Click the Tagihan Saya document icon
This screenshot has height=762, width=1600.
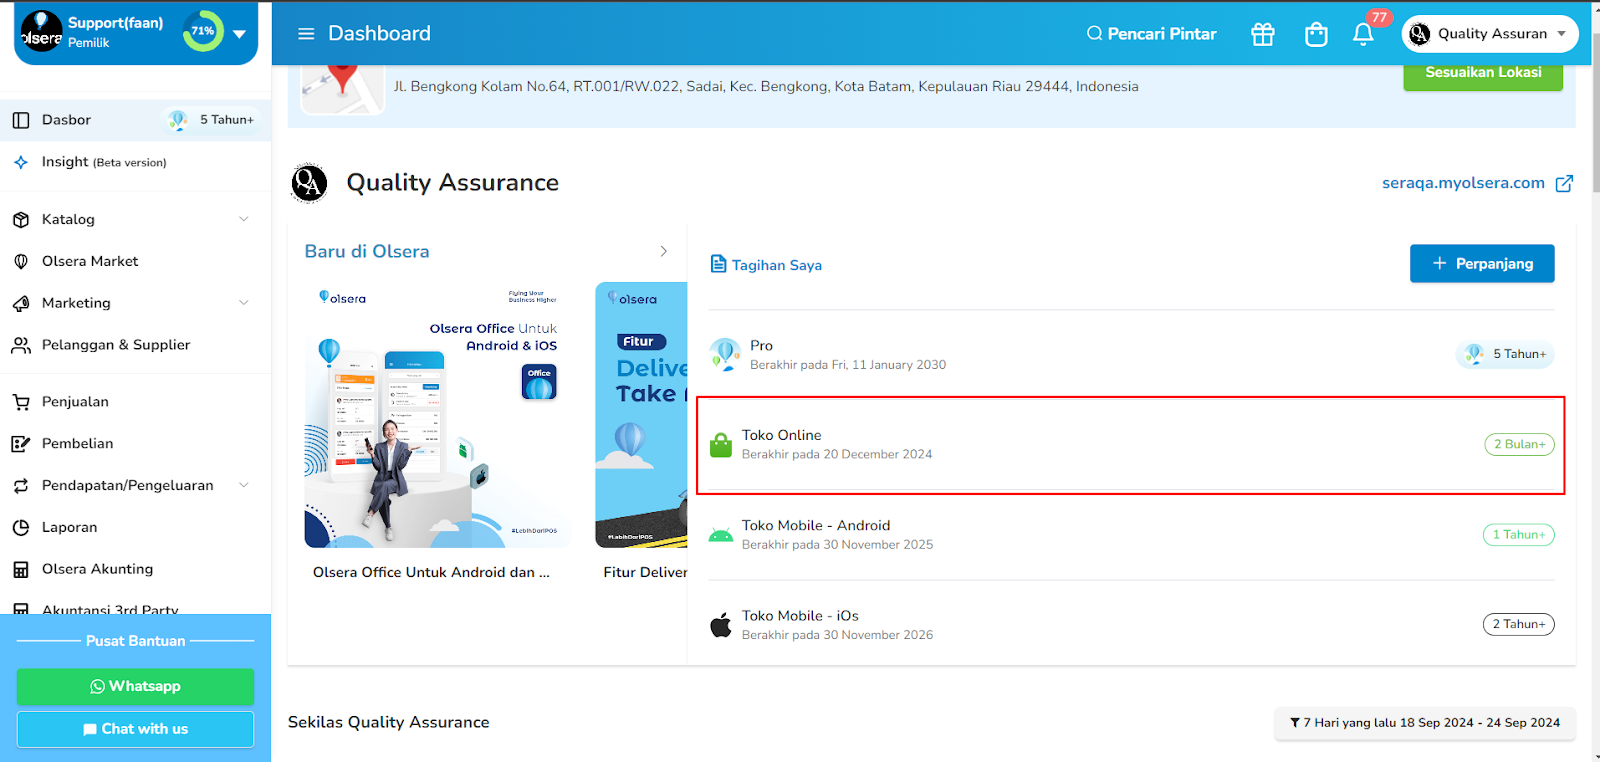coord(718,264)
